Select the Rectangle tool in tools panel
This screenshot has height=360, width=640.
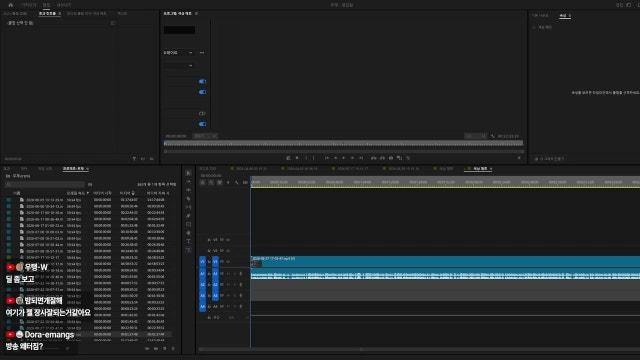pyautogui.click(x=188, y=224)
